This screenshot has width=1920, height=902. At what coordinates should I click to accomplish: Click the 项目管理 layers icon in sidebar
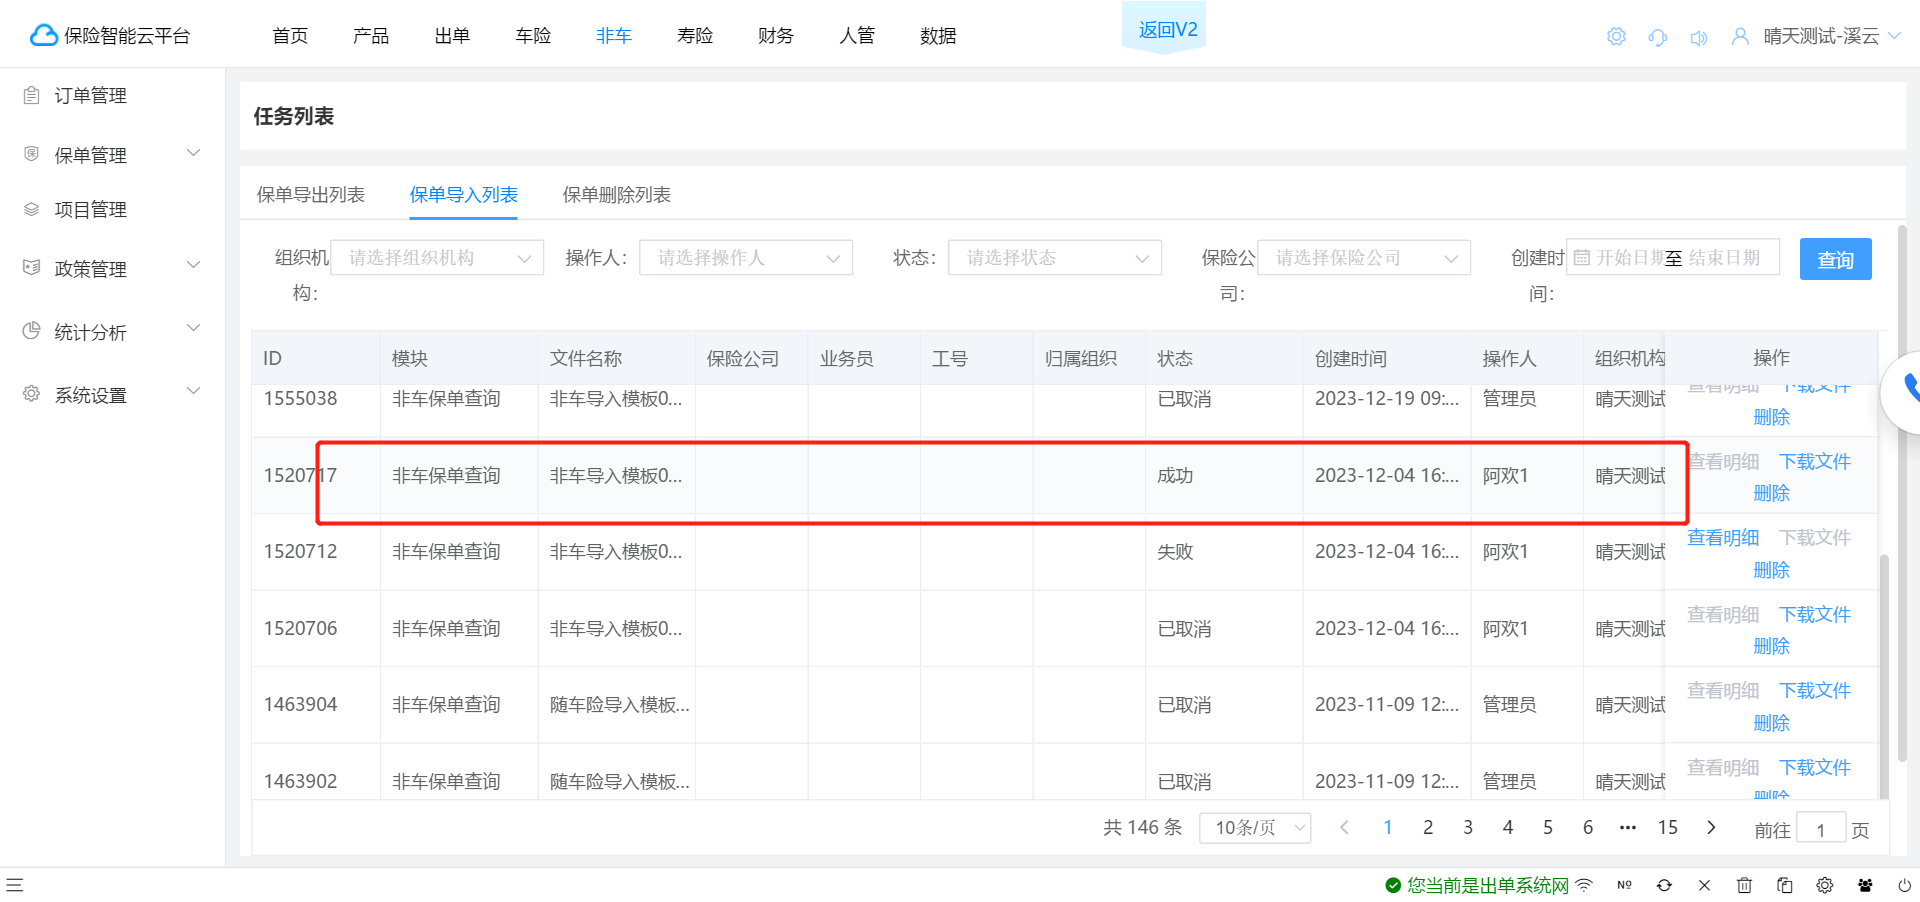coord(32,209)
